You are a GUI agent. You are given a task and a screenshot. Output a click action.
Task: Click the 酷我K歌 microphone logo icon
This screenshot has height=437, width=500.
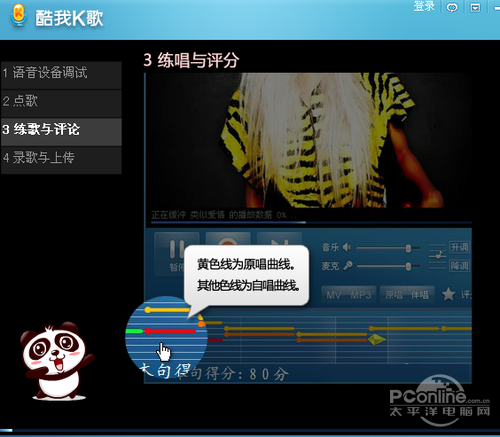(x=19, y=16)
